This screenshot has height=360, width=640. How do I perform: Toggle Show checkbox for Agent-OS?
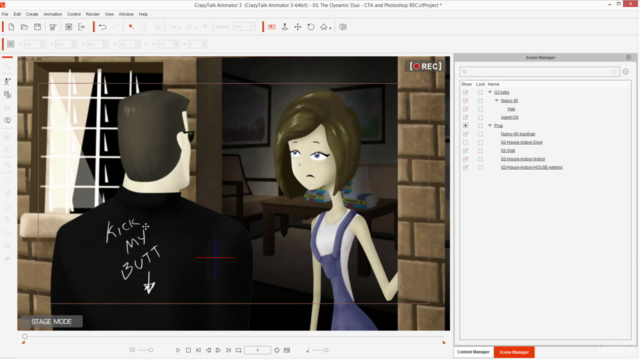465,117
